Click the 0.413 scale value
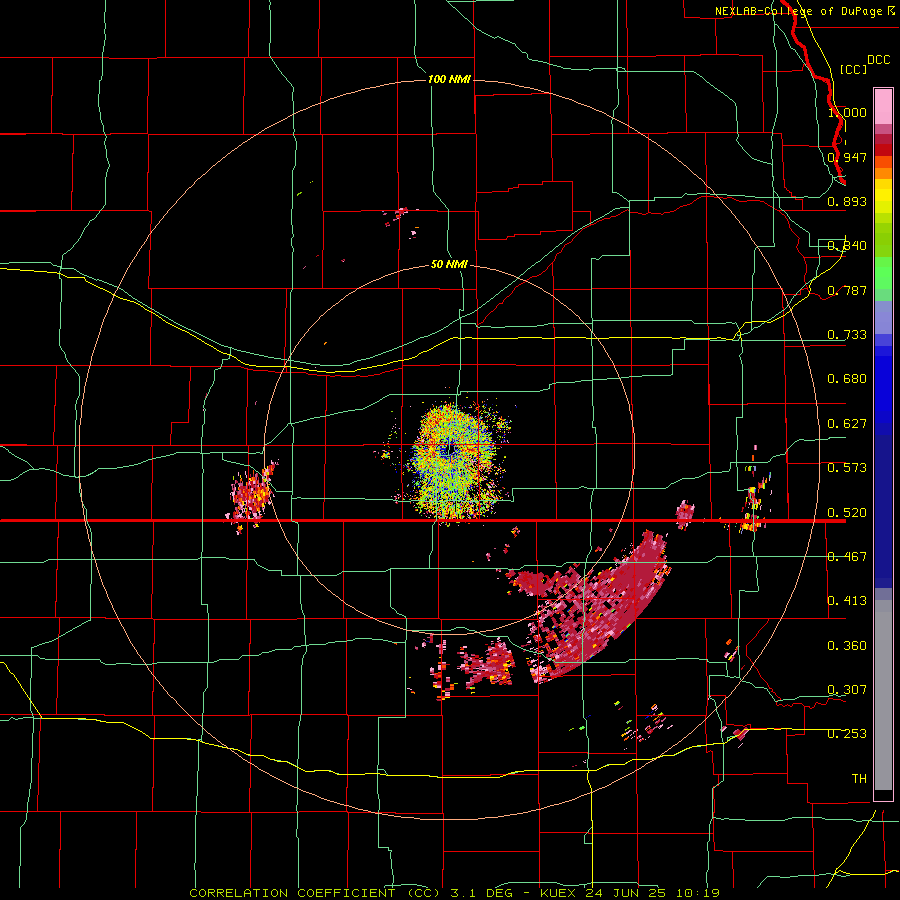This screenshot has width=900, height=900. (847, 601)
